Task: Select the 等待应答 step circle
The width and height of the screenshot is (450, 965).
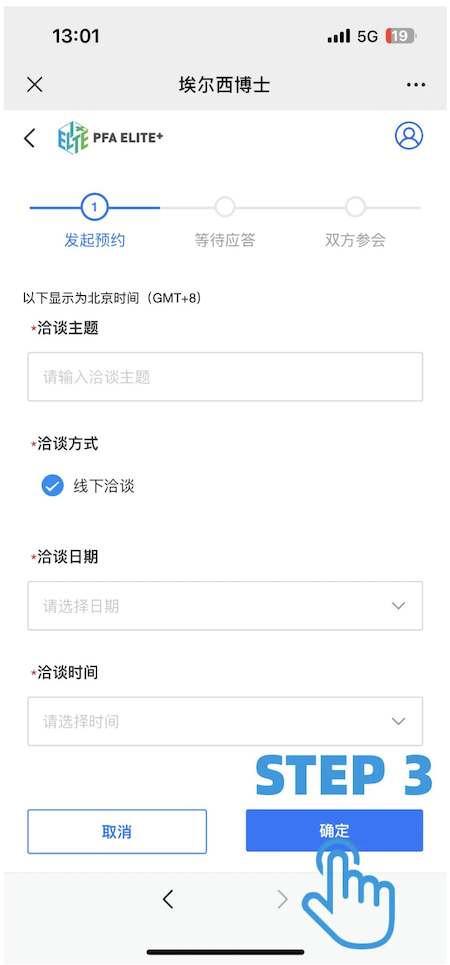Action: tap(225, 208)
